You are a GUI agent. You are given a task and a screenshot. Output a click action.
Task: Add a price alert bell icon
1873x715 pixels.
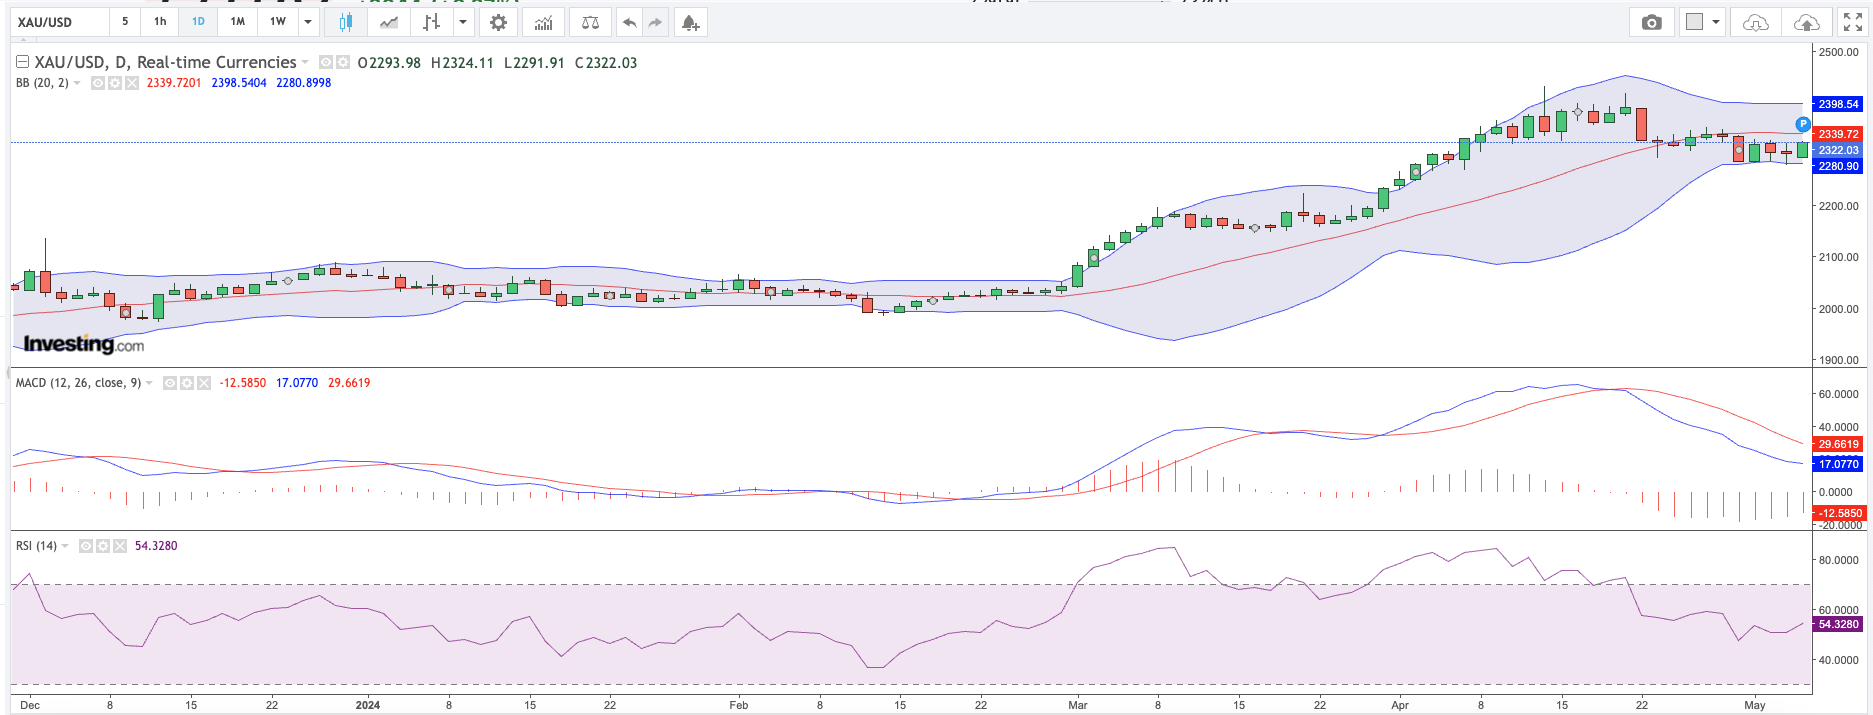click(x=690, y=22)
